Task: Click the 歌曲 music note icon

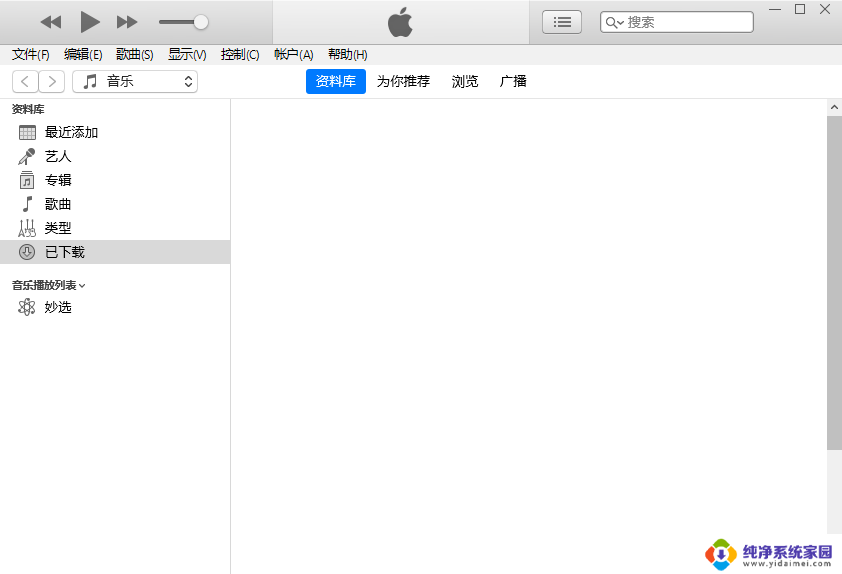Action: [x=27, y=204]
